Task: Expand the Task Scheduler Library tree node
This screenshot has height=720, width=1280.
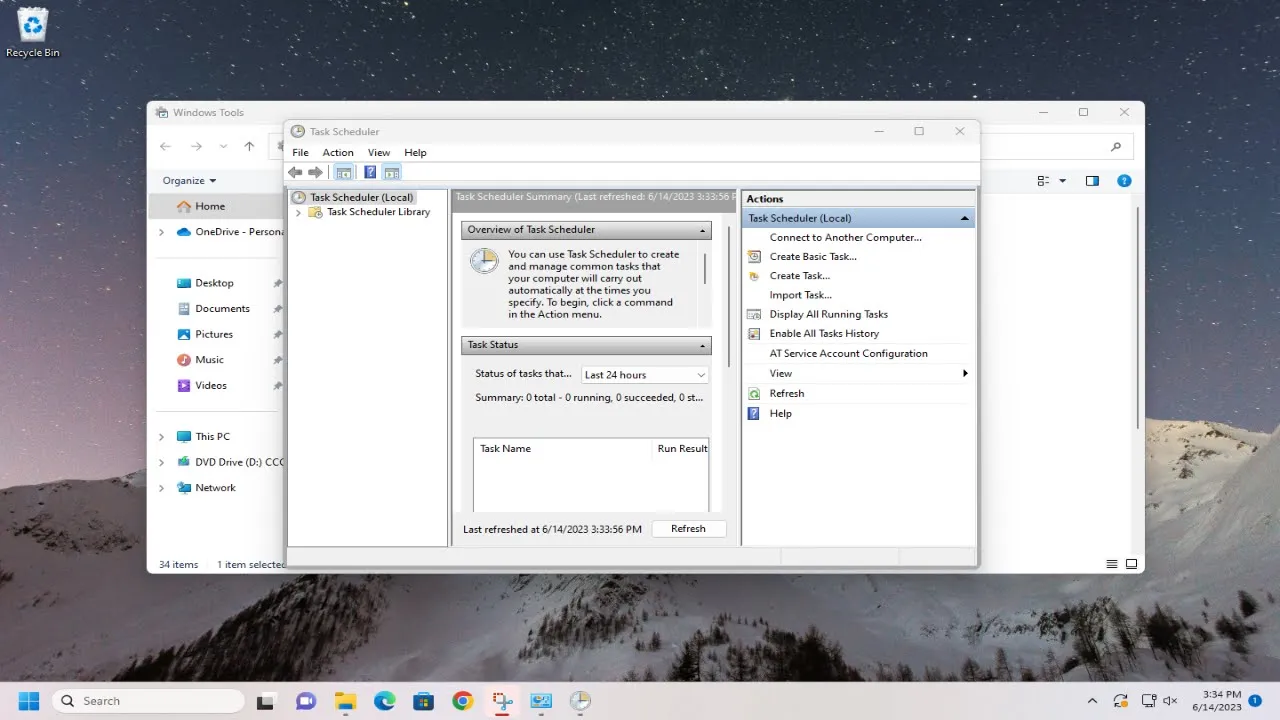Action: coord(298,212)
